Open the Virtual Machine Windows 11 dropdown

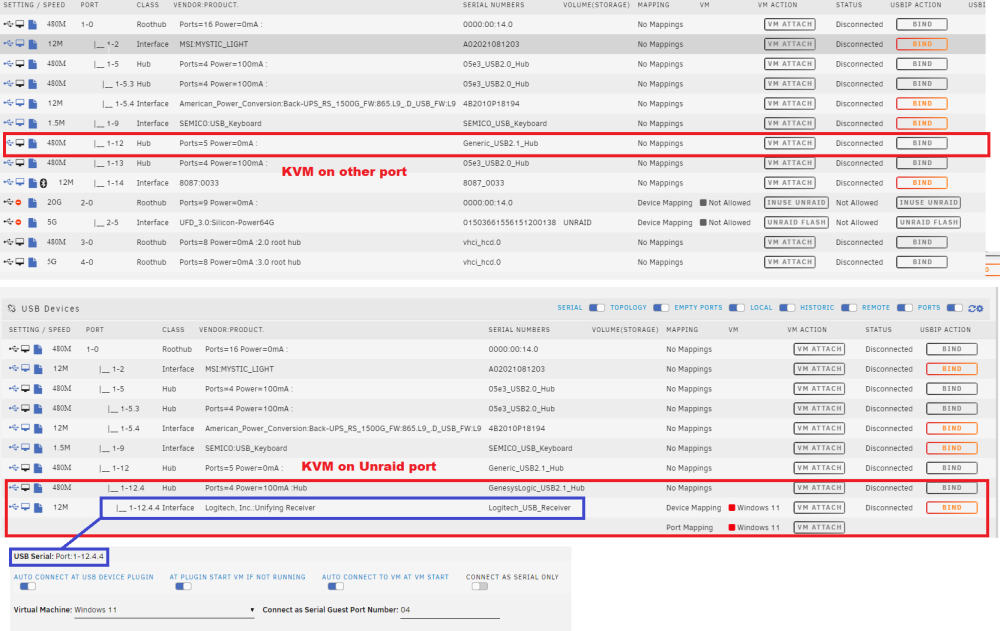pyautogui.click(x=165, y=610)
